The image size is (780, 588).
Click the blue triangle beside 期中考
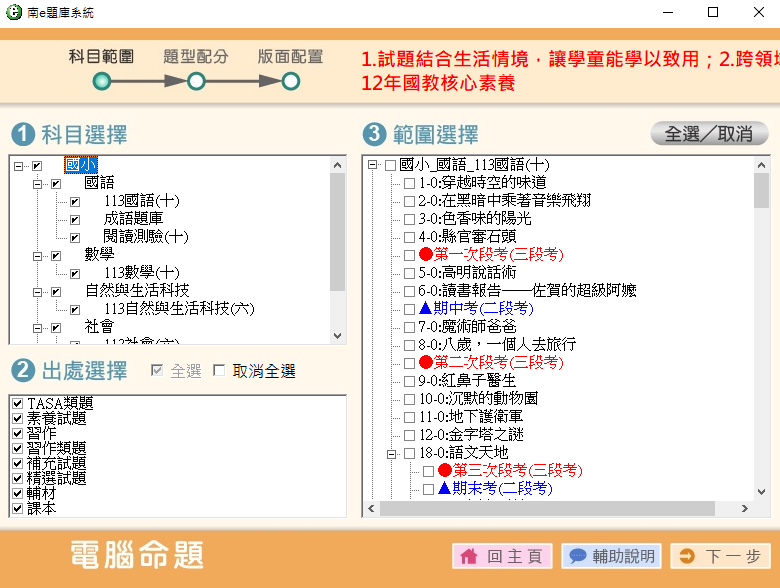point(425,308)
